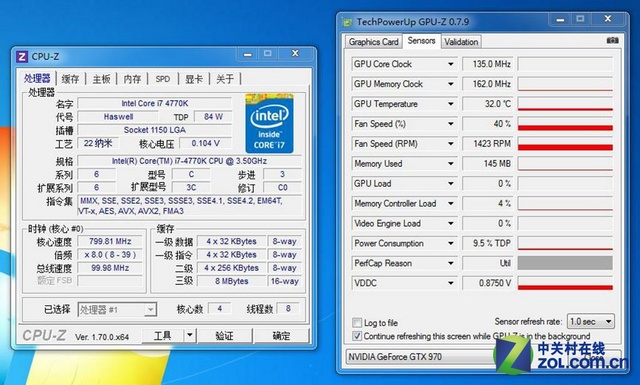
Task: Open the CPU-Z 处理器 #1 selection dropdown
Action: [x=117, y=309]
